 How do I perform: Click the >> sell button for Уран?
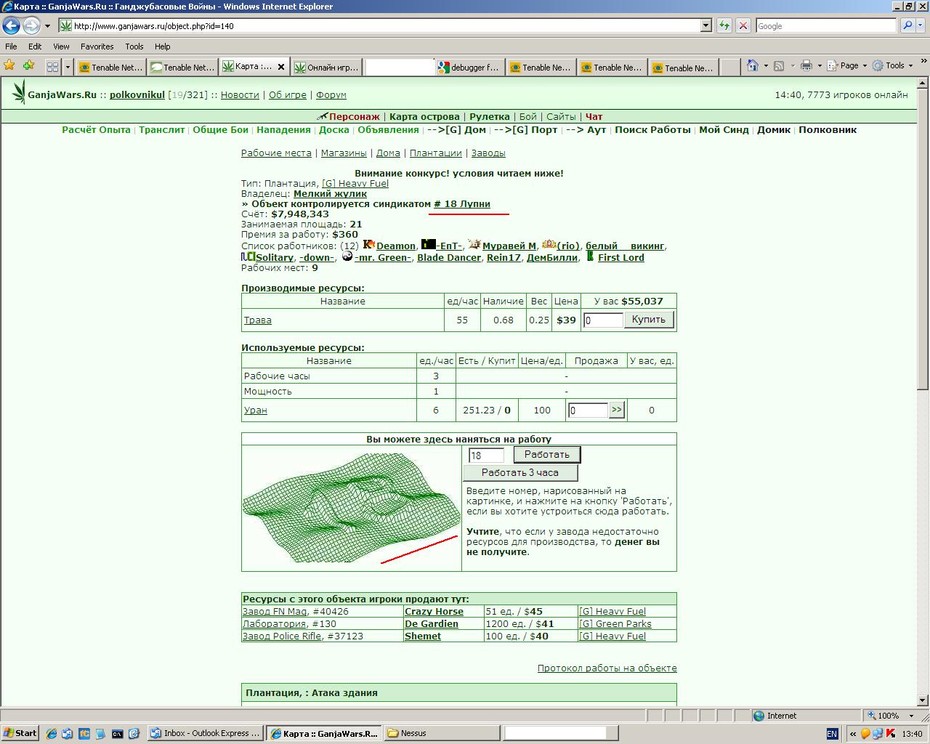pyautogui.click(x=616, y=409)
